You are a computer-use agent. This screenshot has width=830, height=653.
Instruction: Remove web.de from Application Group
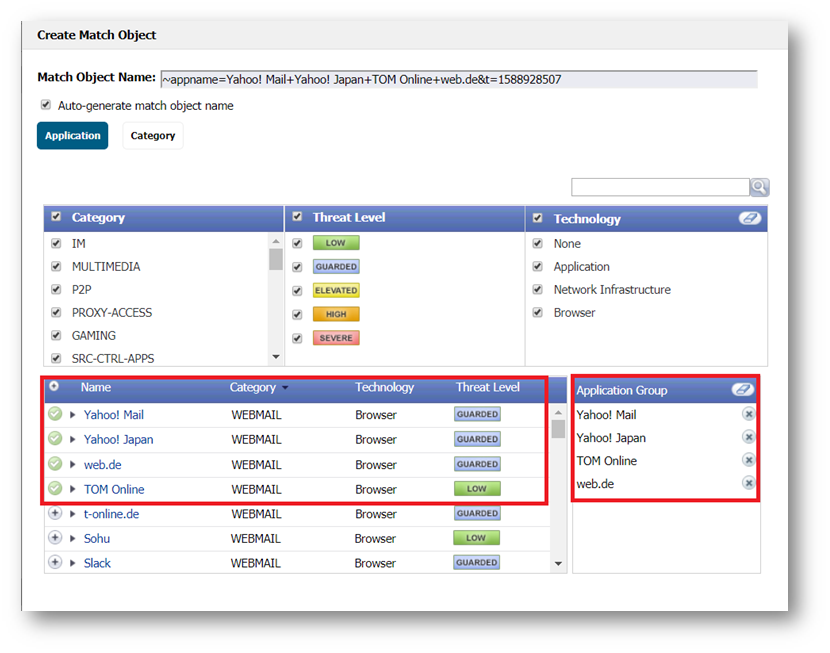[748, 484]
